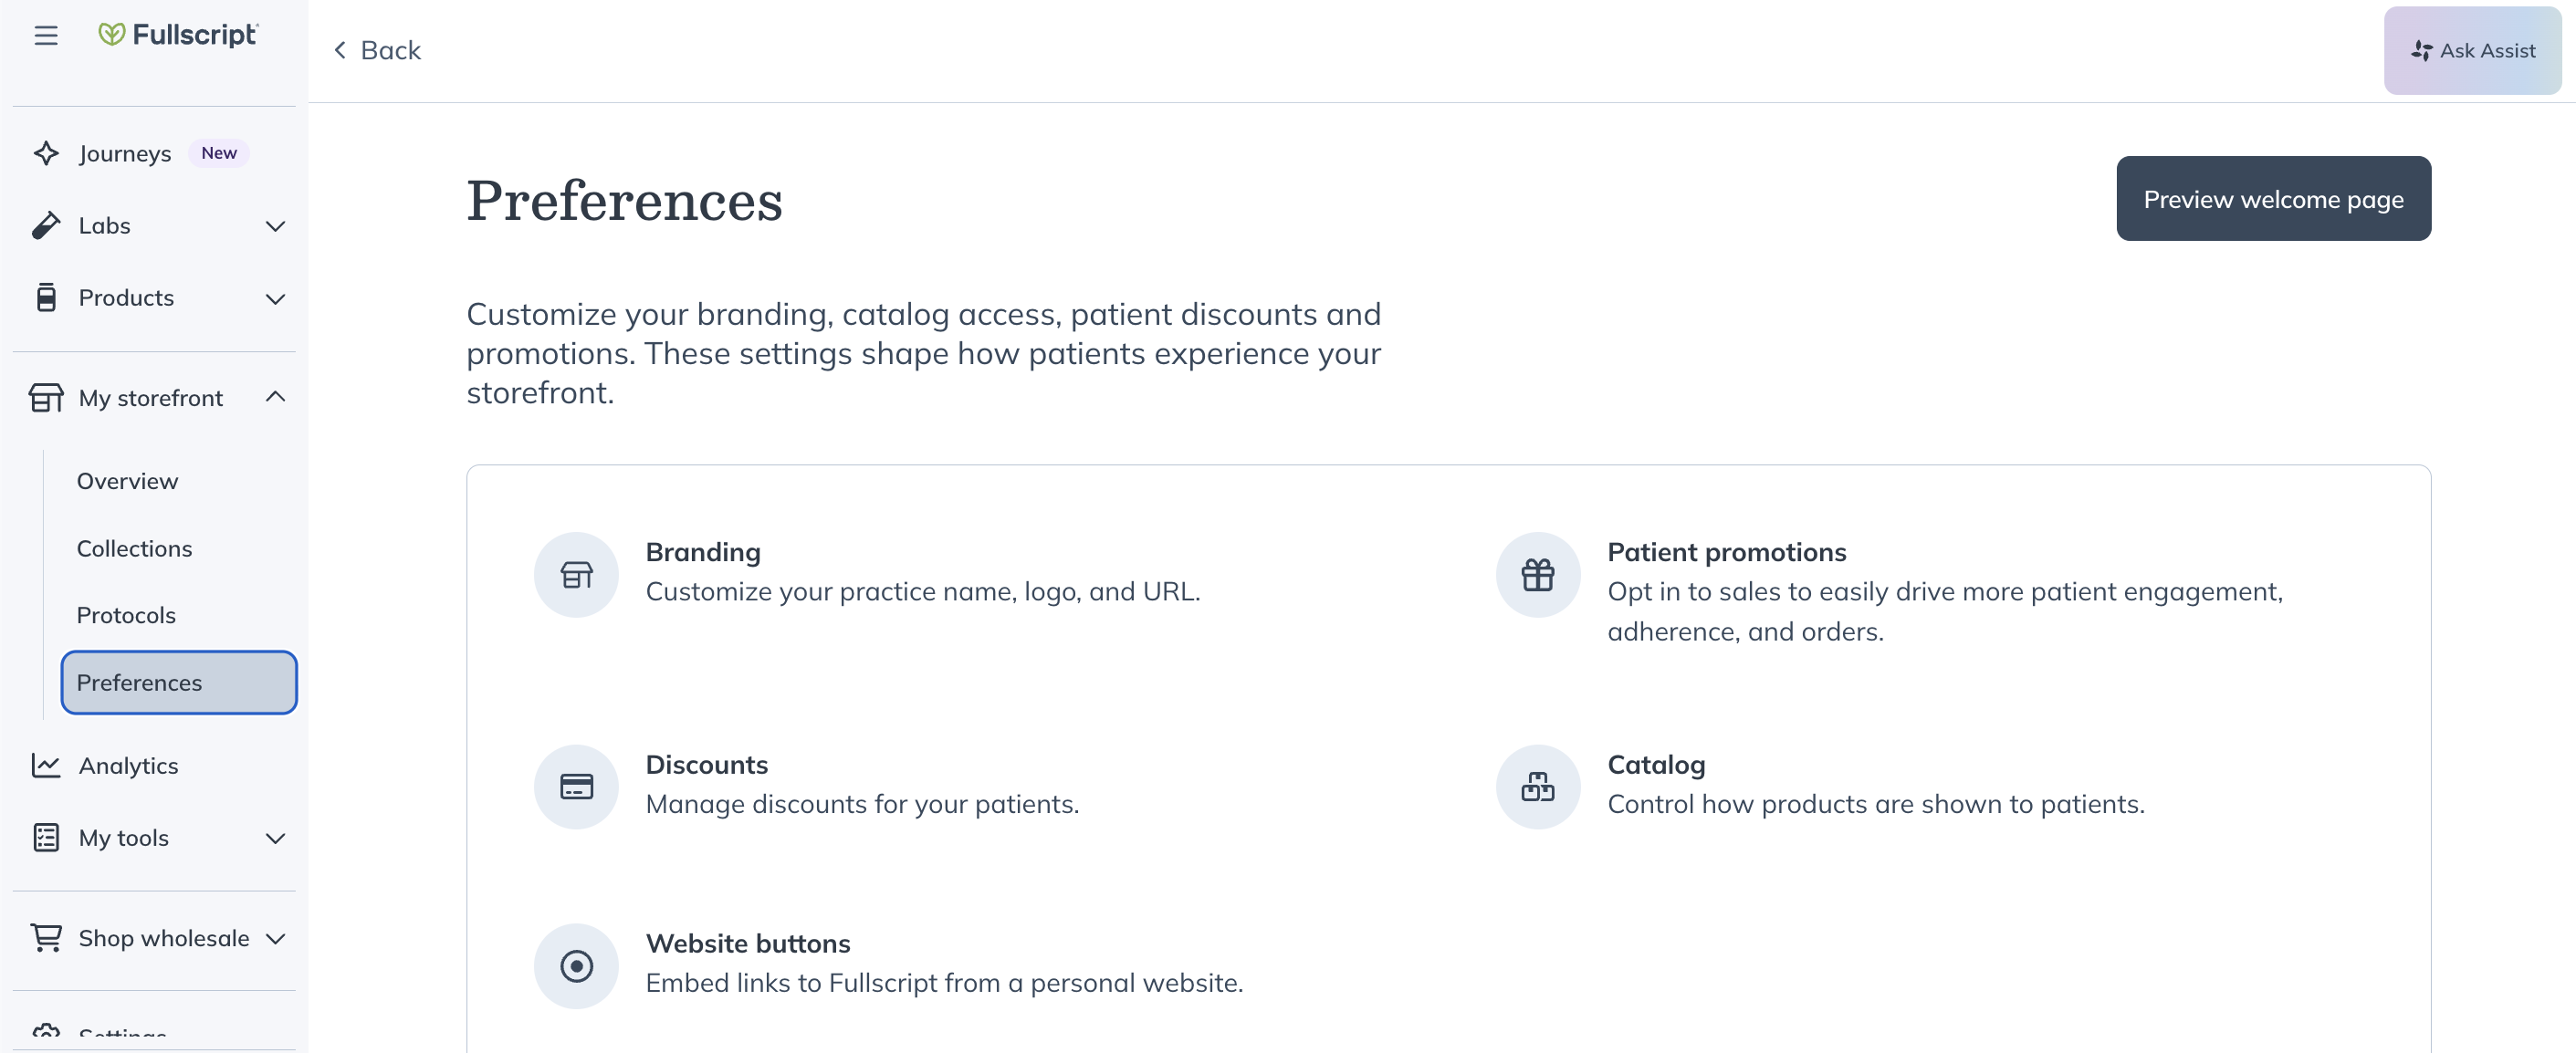Click the hamburger menu icon
Screen dimensions: 2576x1053
coord(46,36)
